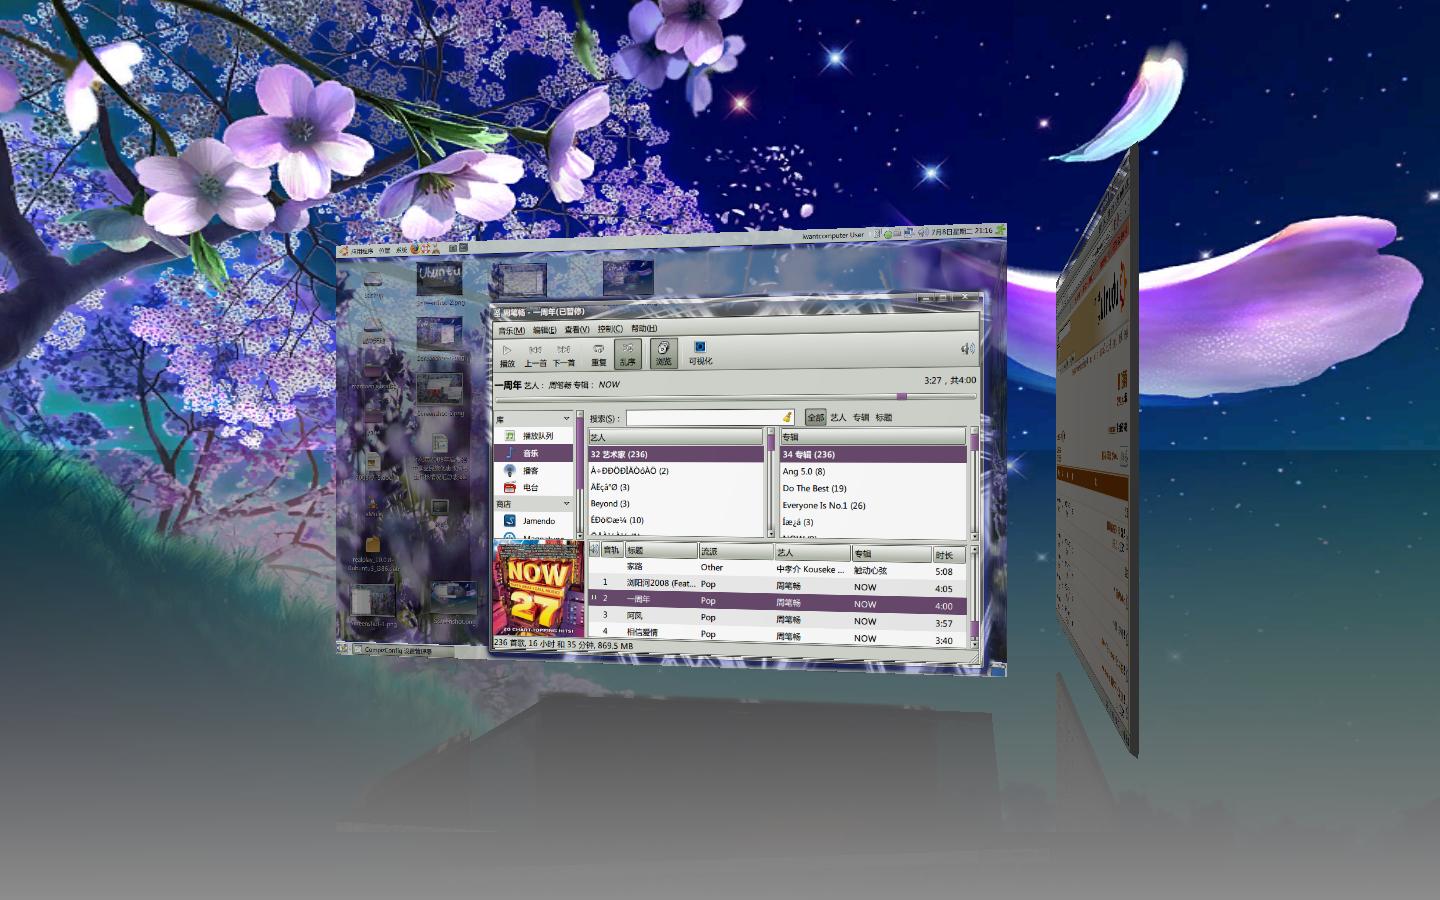
Task: Sort tracks by 时长 column header
Action: (949, 554)
